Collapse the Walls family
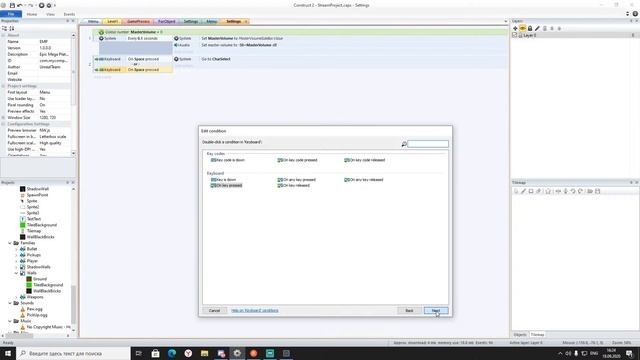This screenshot has width=640, height=360. 17,273
